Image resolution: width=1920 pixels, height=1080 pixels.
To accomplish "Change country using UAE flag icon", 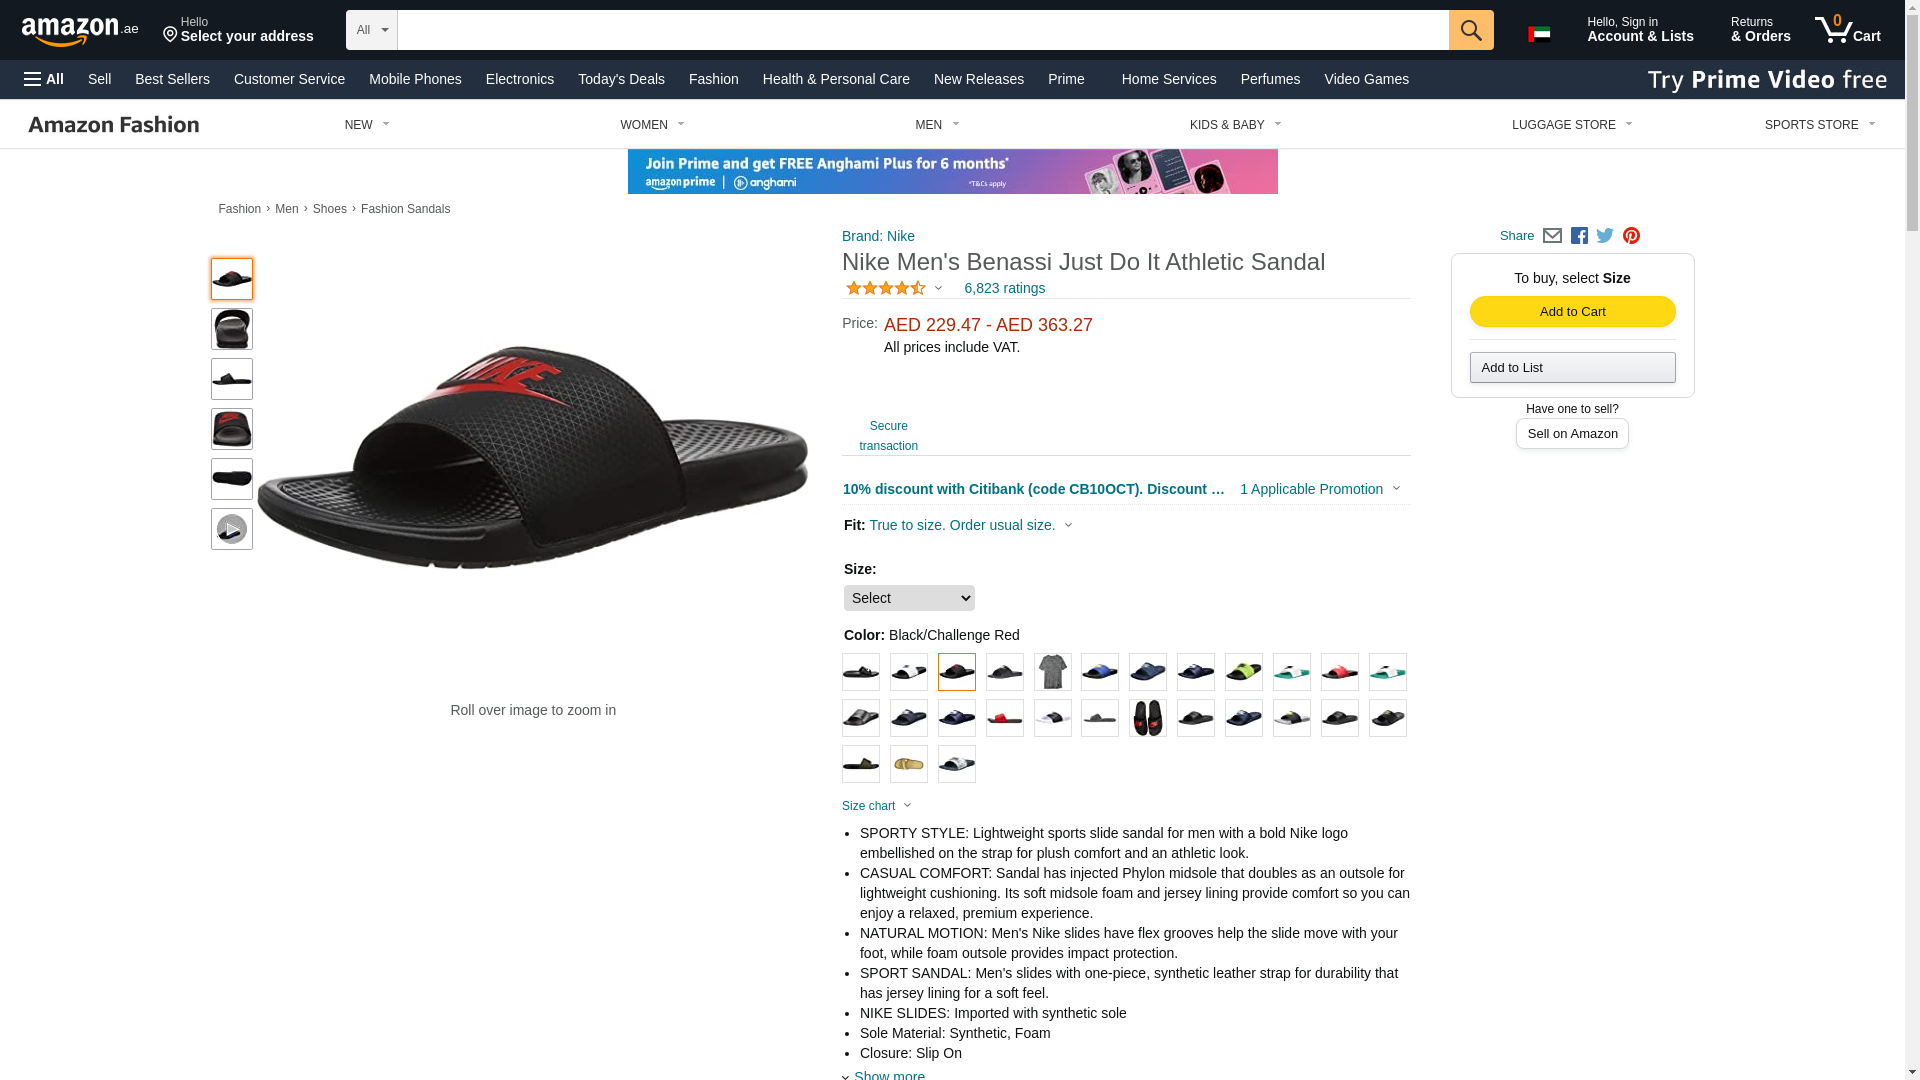I will tap(1539, 34).
